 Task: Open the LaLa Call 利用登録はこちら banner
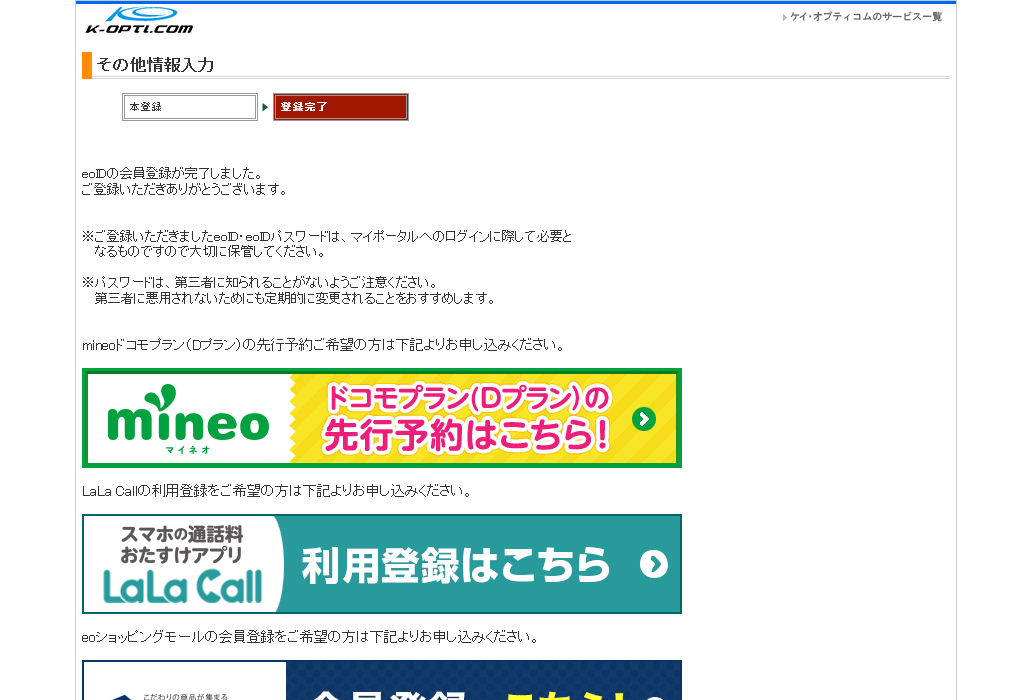(x=382, y=564)
